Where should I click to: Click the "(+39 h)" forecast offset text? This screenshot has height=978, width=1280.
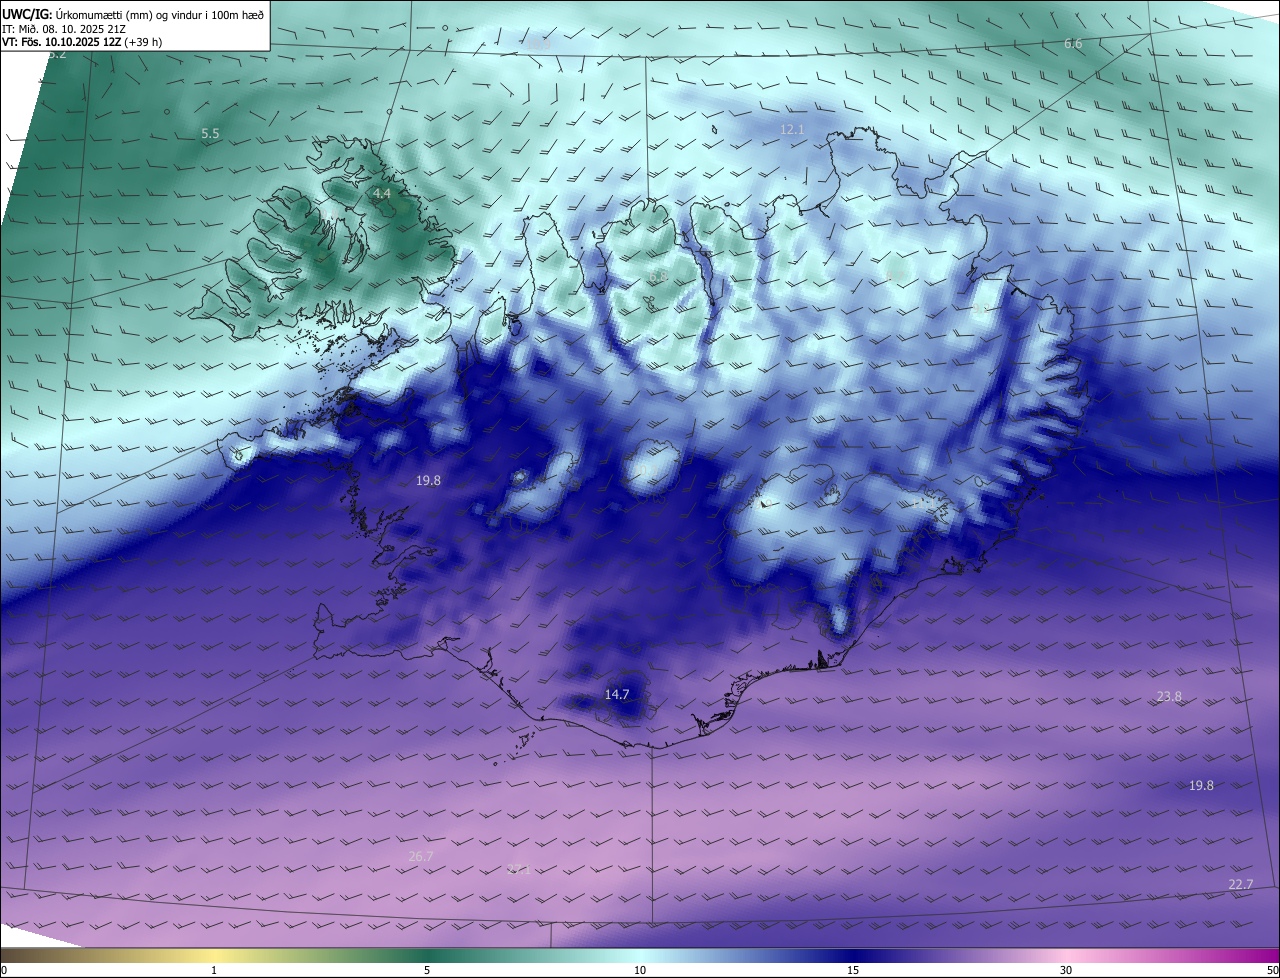144,42
